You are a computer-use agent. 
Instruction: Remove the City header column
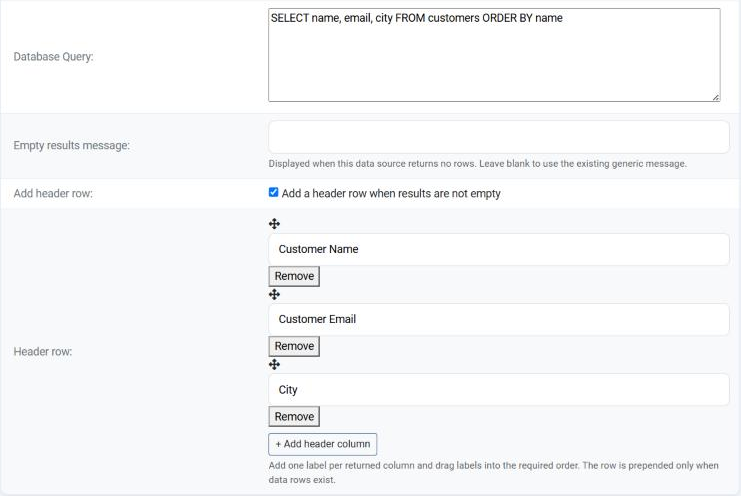point(294,417)
